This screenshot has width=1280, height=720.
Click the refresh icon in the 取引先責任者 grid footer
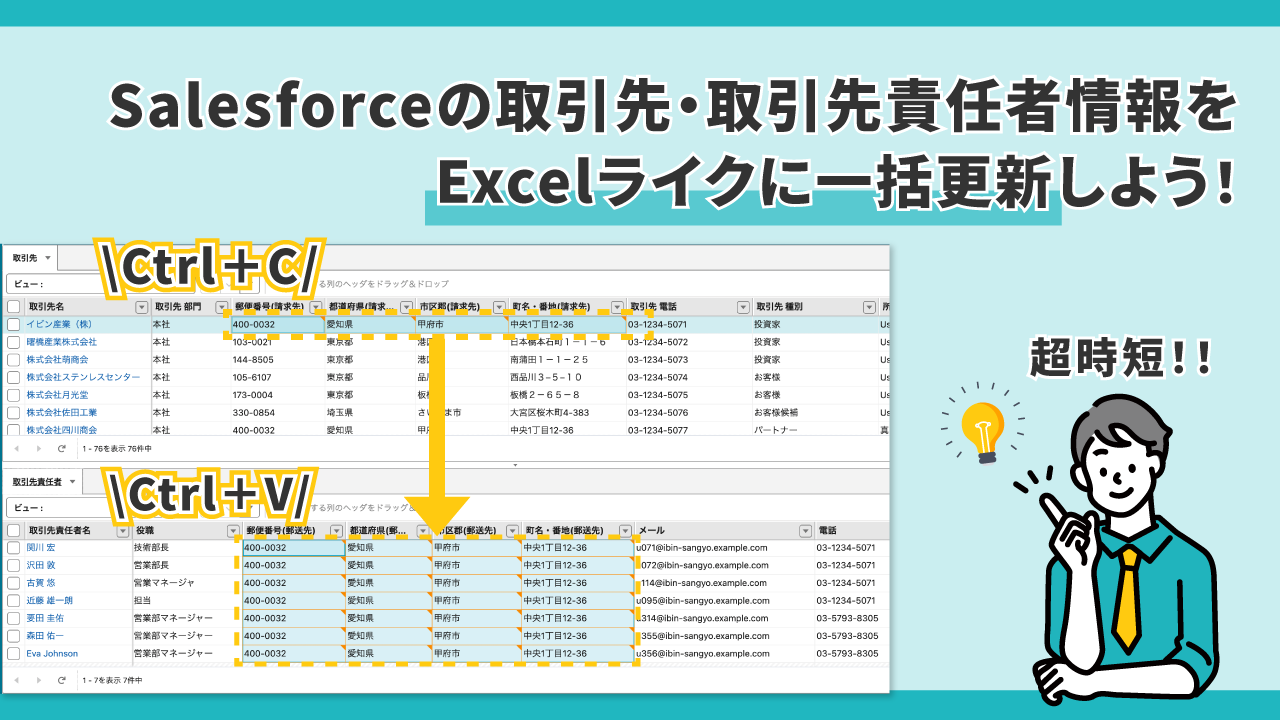click(x=62, y=680)
